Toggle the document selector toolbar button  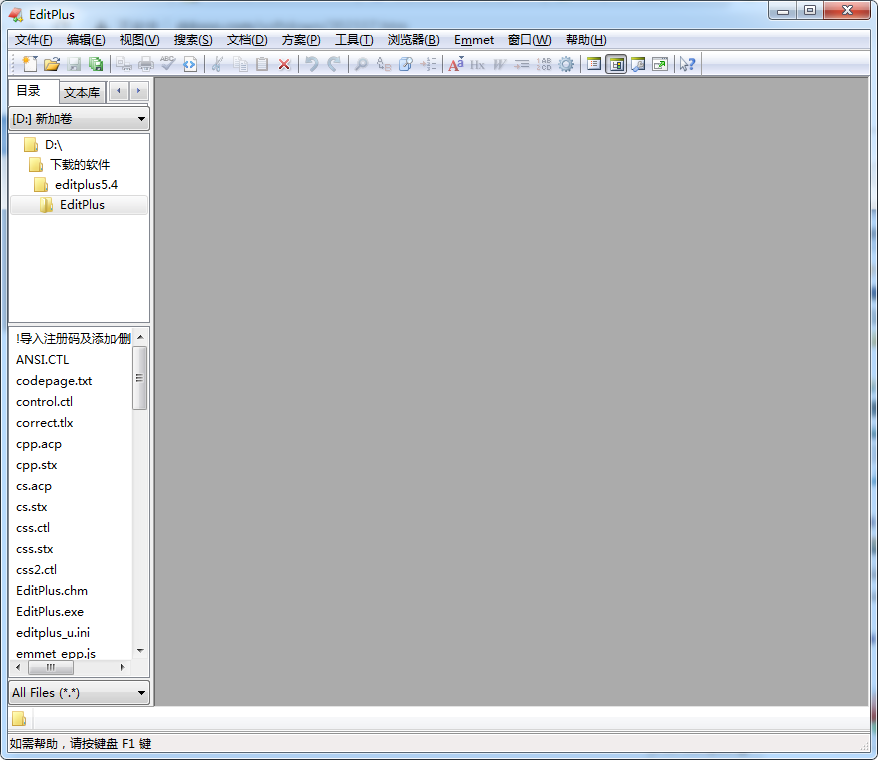594,64
